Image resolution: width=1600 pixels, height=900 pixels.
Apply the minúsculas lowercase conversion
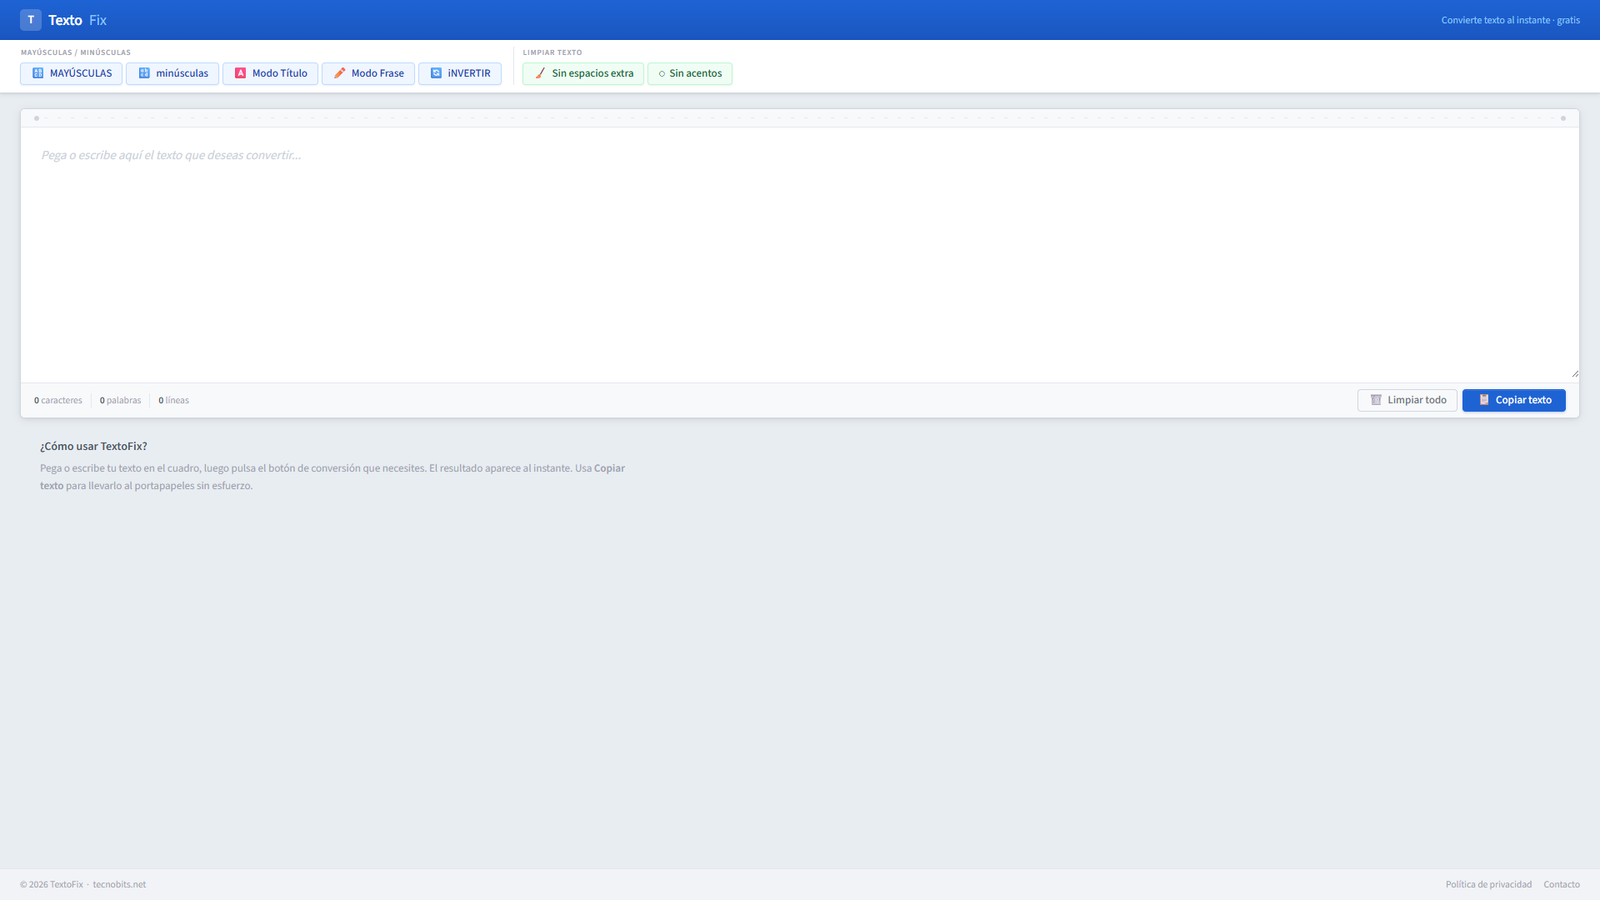172,73
